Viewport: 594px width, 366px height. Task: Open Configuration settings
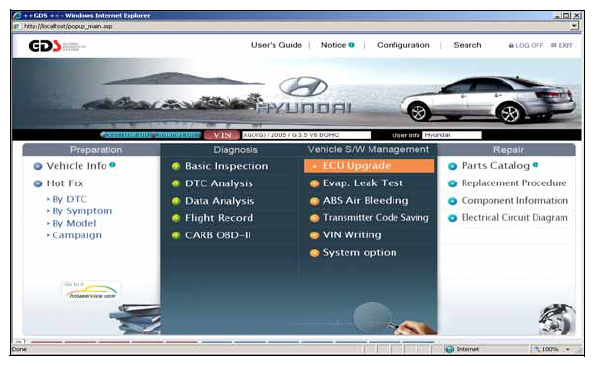click(403, 45)
